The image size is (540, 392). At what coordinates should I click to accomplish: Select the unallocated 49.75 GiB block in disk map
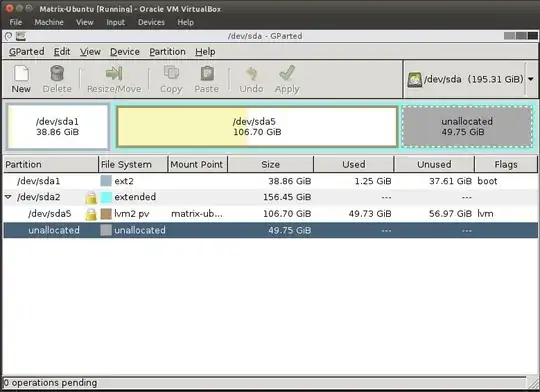coord(467,127)
